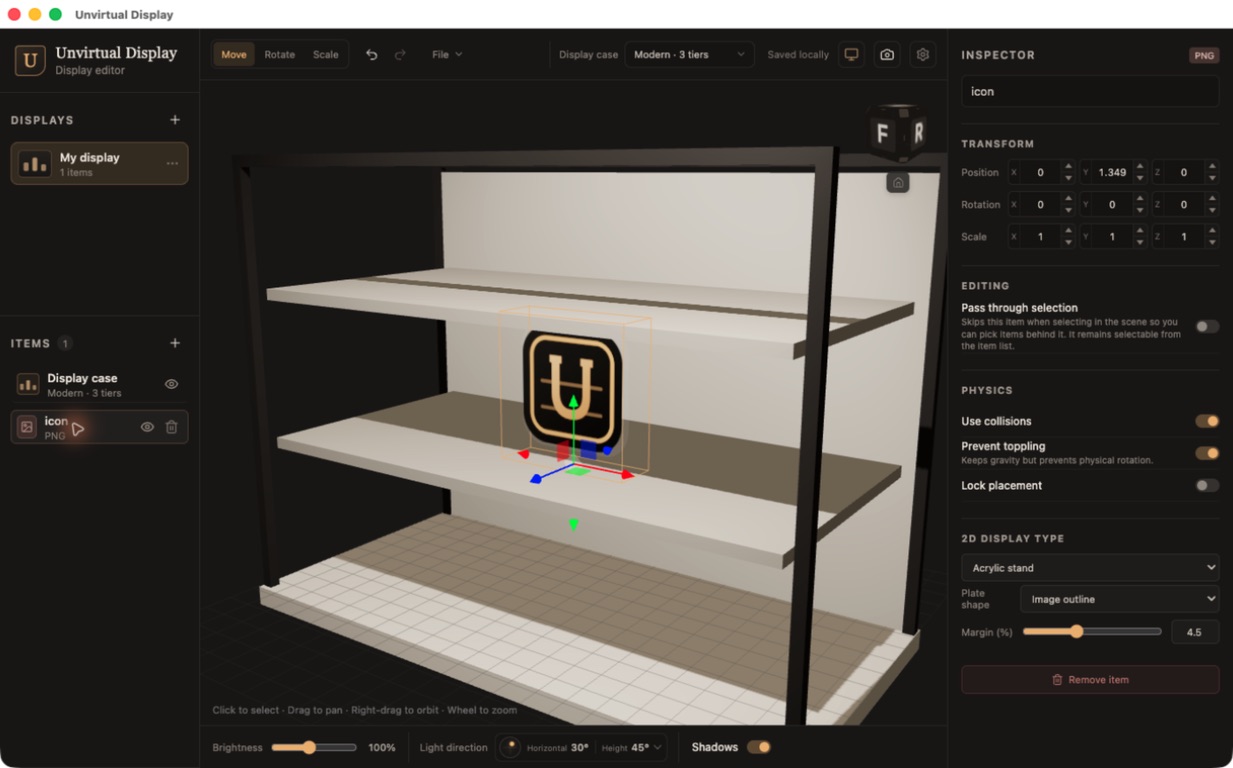Open the Acrylic stand display type dropdown
The image size is (1233, 768).
1090,567
